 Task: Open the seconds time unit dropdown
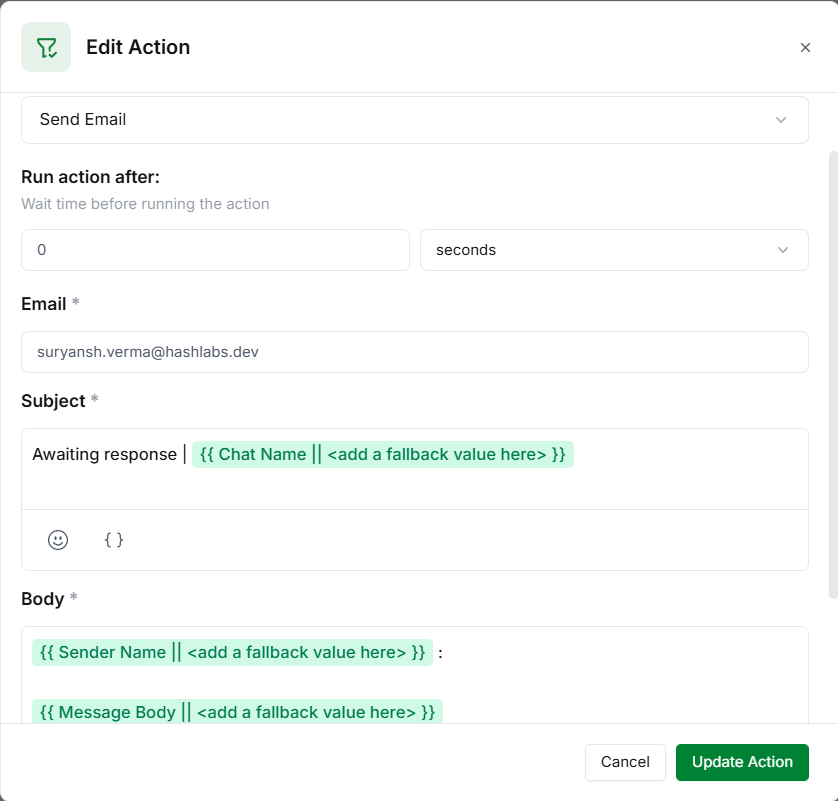(613, 250)
